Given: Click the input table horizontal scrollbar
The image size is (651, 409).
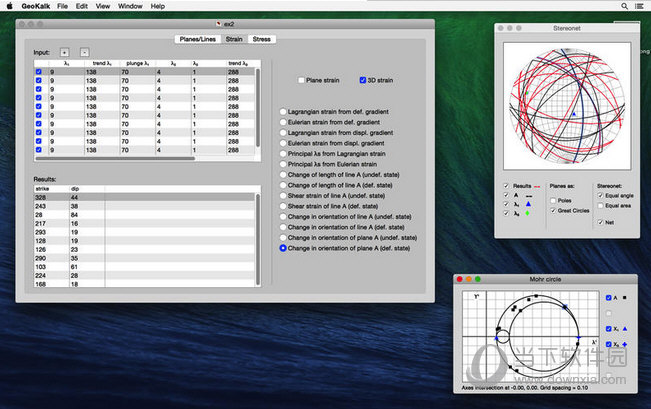Looking at the screenshot, I should (x=115, y=159).
